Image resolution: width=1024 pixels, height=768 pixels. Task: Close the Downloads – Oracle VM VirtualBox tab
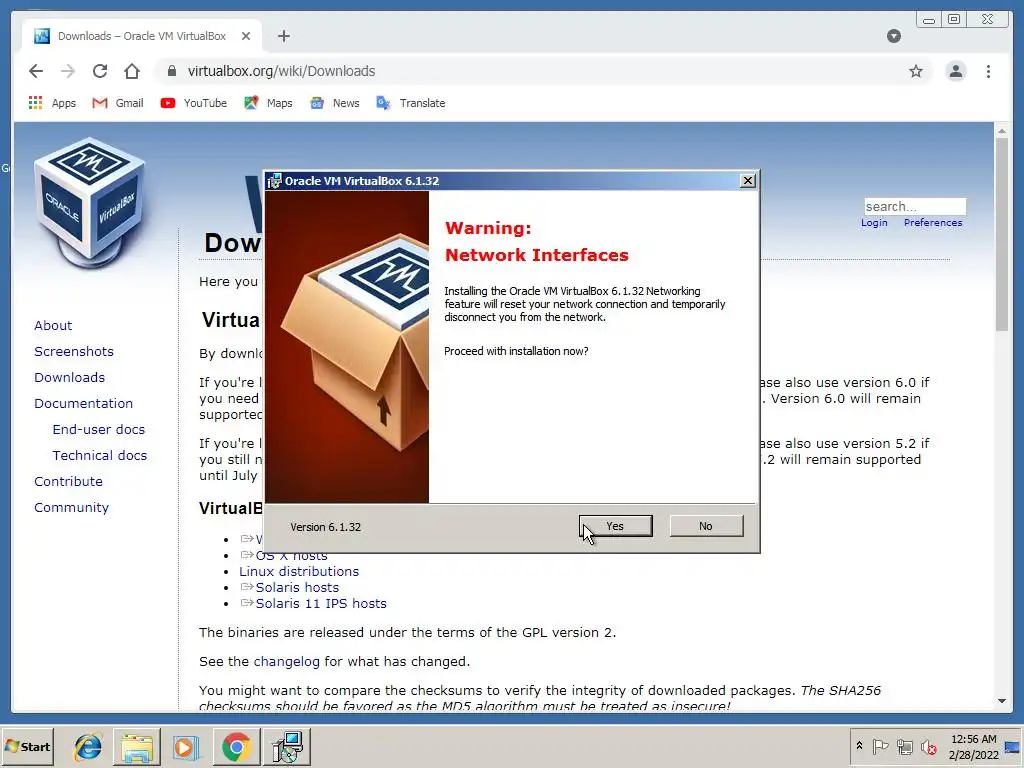pyautogui.click(x=246, y=36)
